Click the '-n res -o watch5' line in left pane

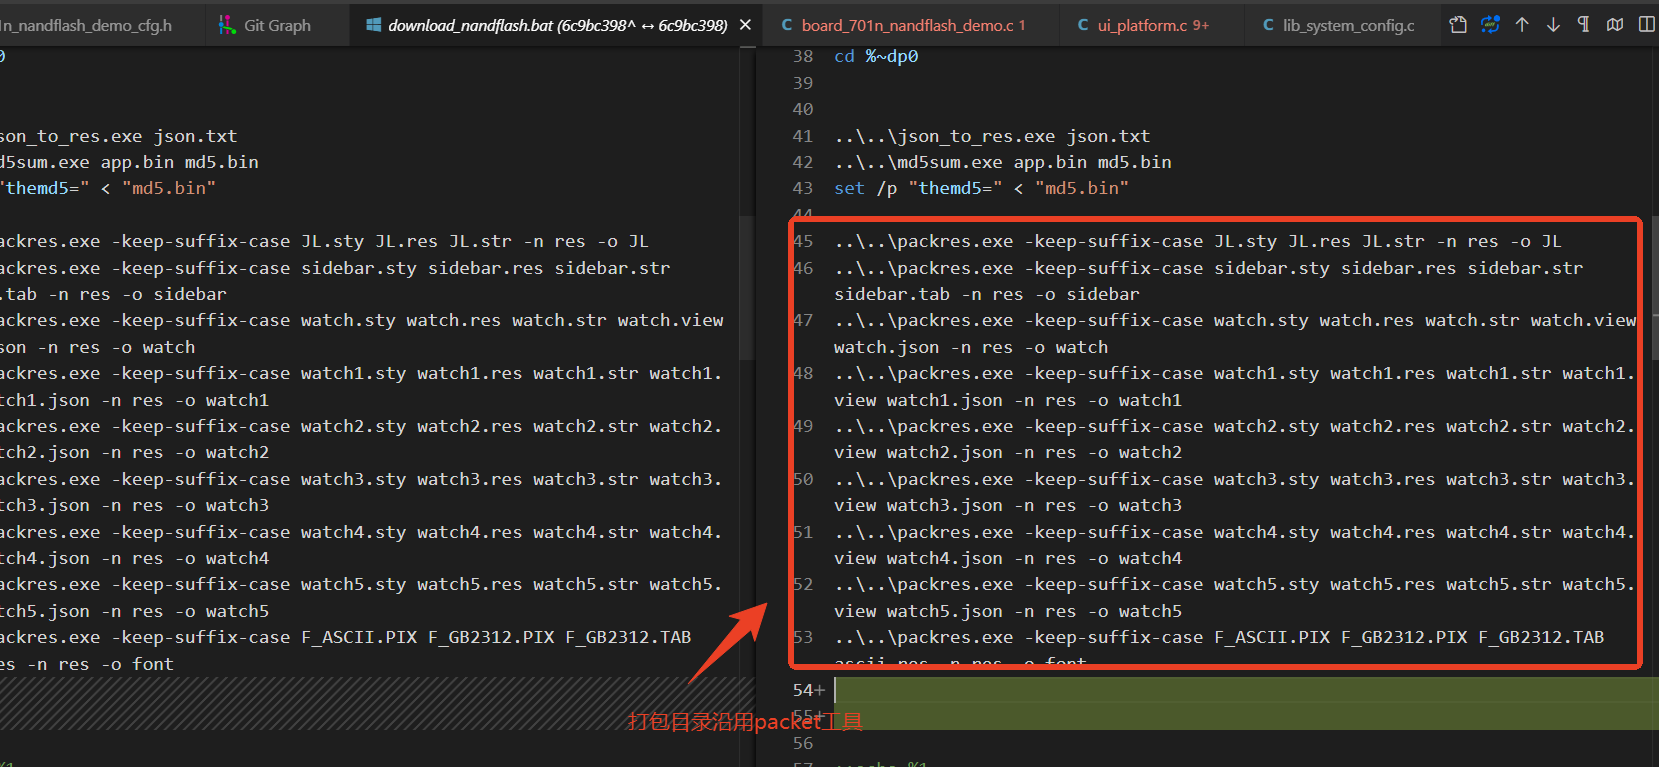click(x=134, y=611)
